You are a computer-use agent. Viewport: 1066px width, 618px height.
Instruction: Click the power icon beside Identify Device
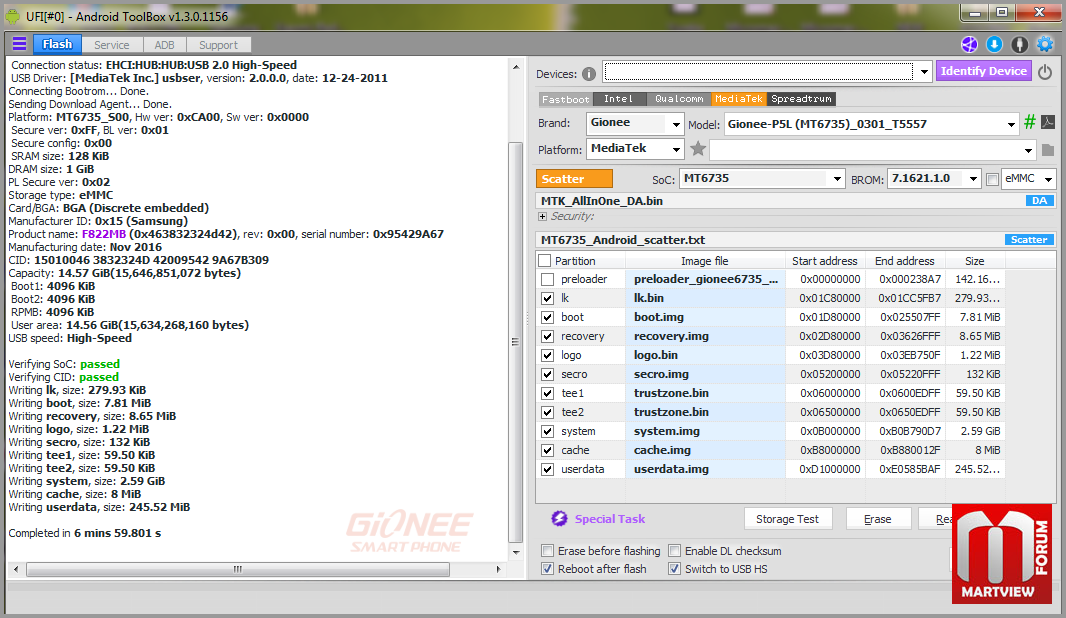[x=1045, y=72]
